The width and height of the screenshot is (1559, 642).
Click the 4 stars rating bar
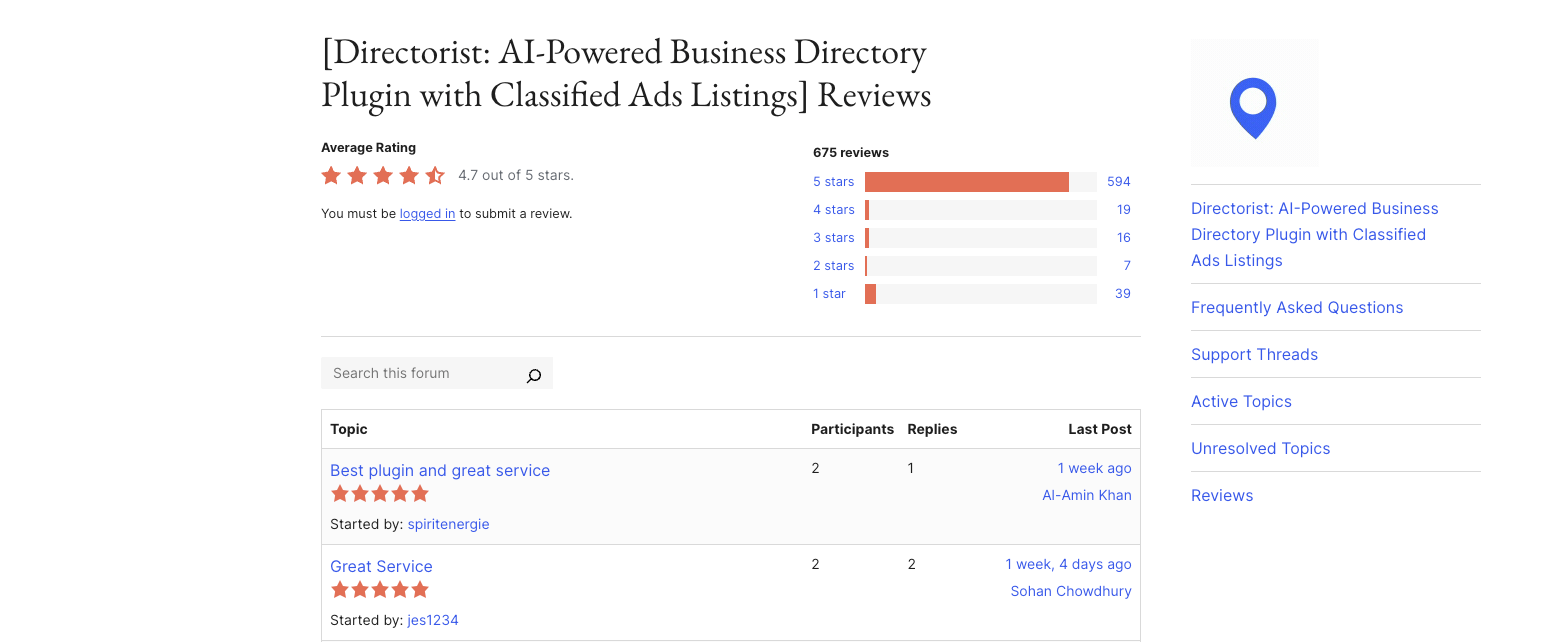pos(981,210)
